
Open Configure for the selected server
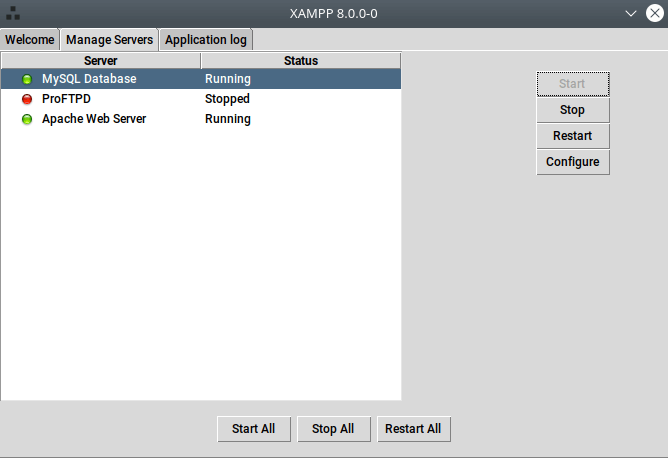click(x=573, y=162)
